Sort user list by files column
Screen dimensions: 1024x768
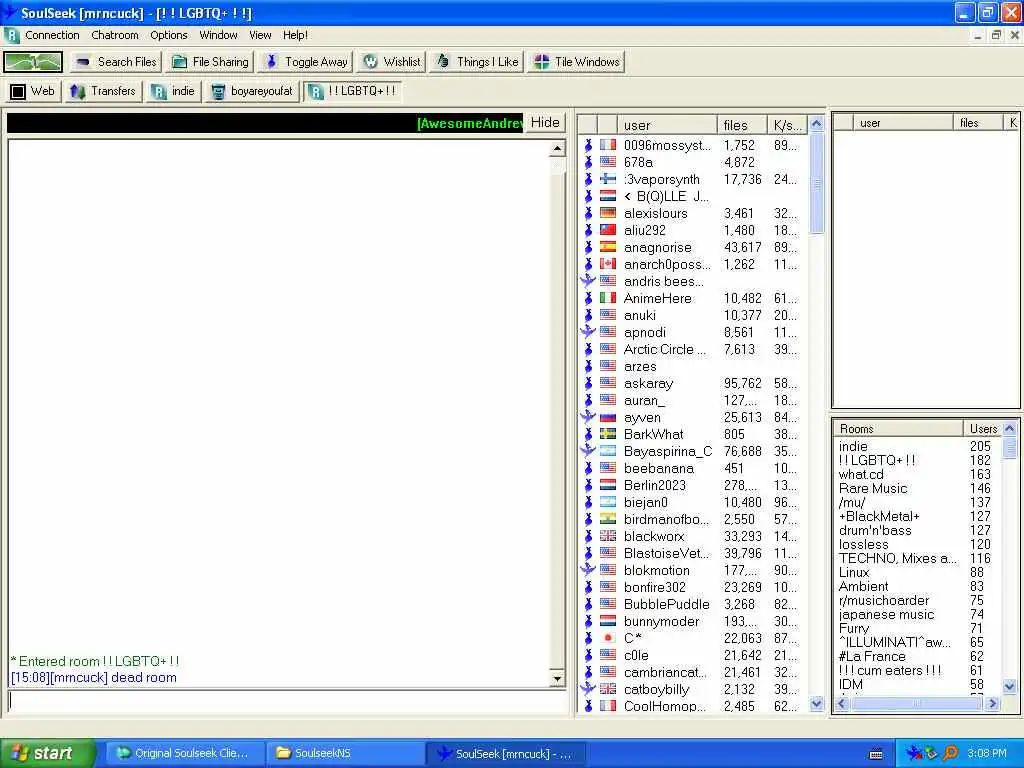742,125
